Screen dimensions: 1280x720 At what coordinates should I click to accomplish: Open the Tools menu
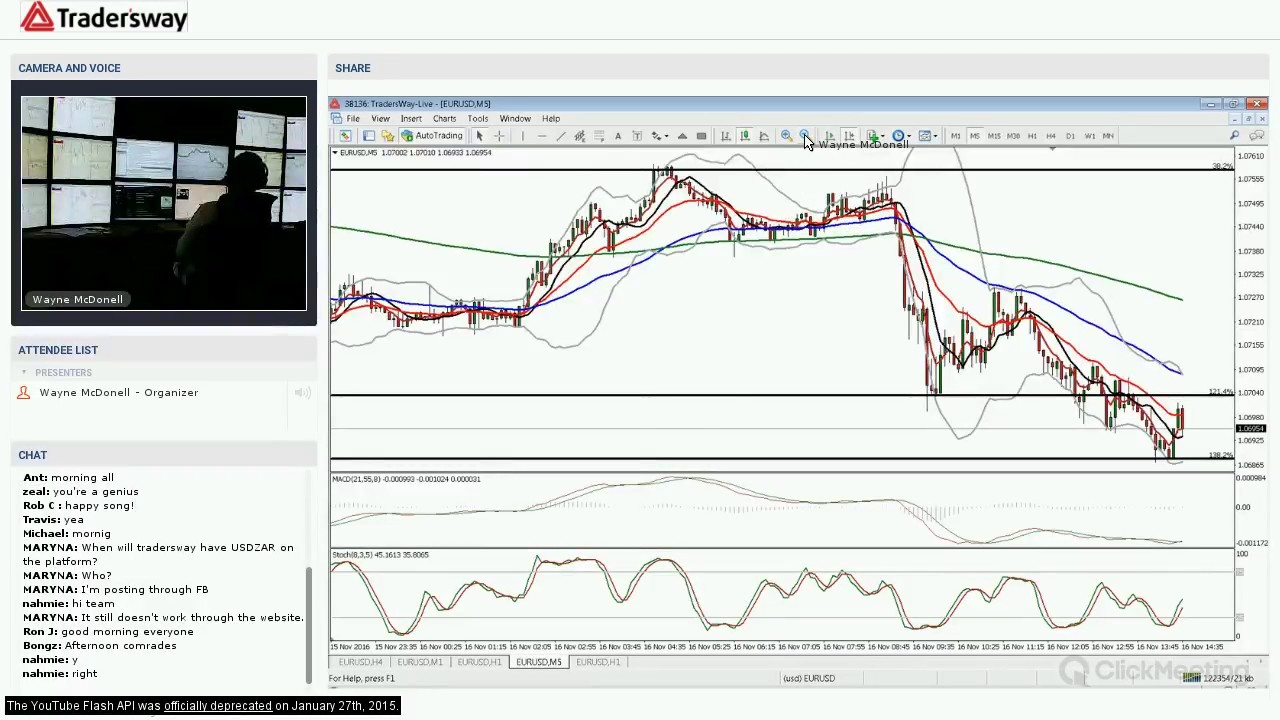pyautogui.click(x=478, y=119)
